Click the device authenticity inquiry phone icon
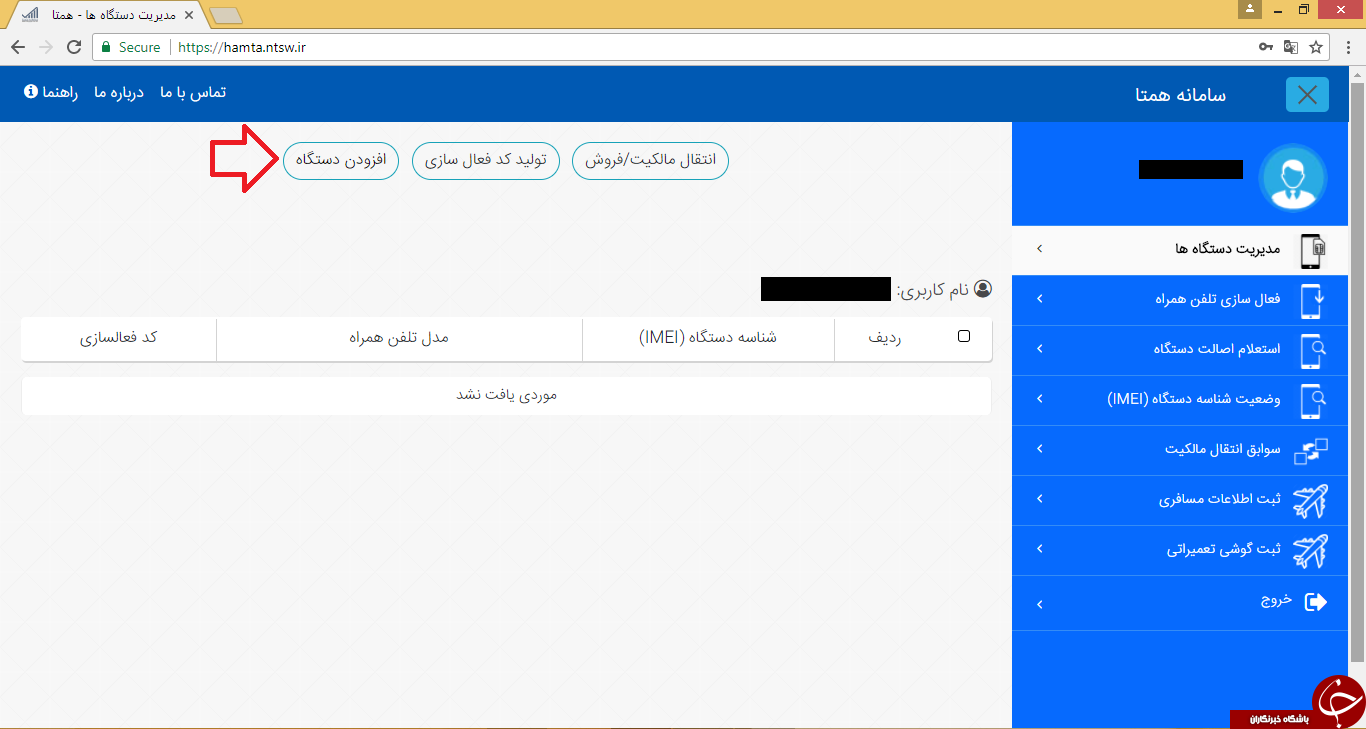The width and height of the screenshot is (1366, 729). pyautogui.click(x=1312, y=351)
